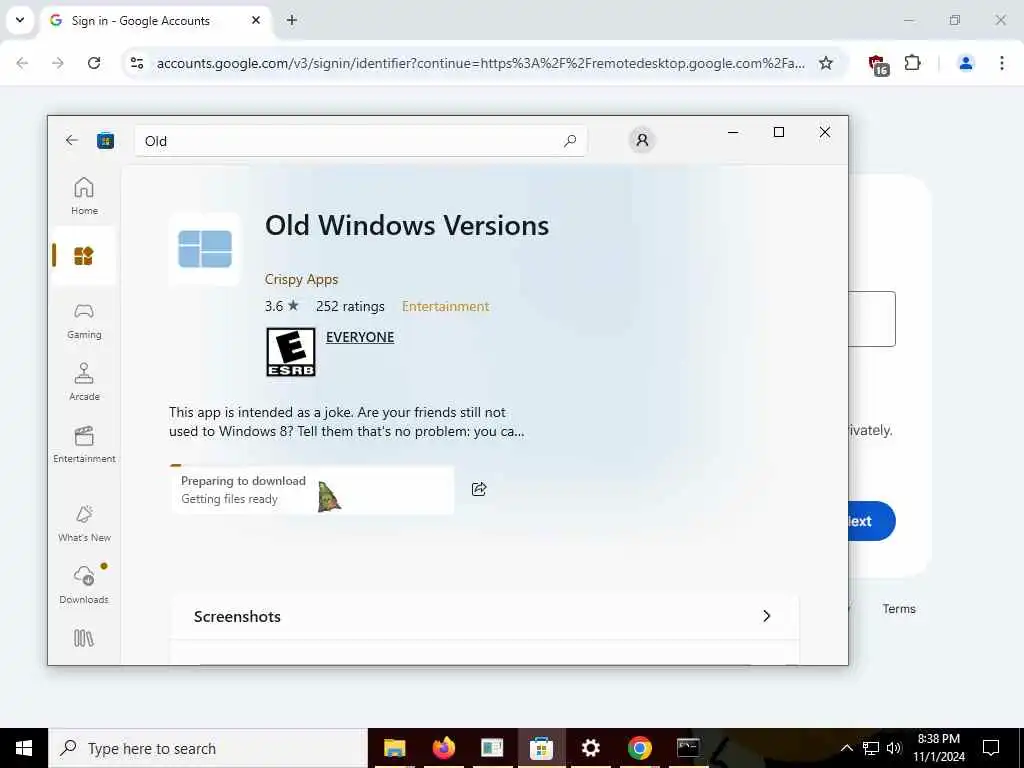Image resolution: width=1024 pixels, height=768 pixels.
Task: Open the Arcade section
Action: coord(84,383)
